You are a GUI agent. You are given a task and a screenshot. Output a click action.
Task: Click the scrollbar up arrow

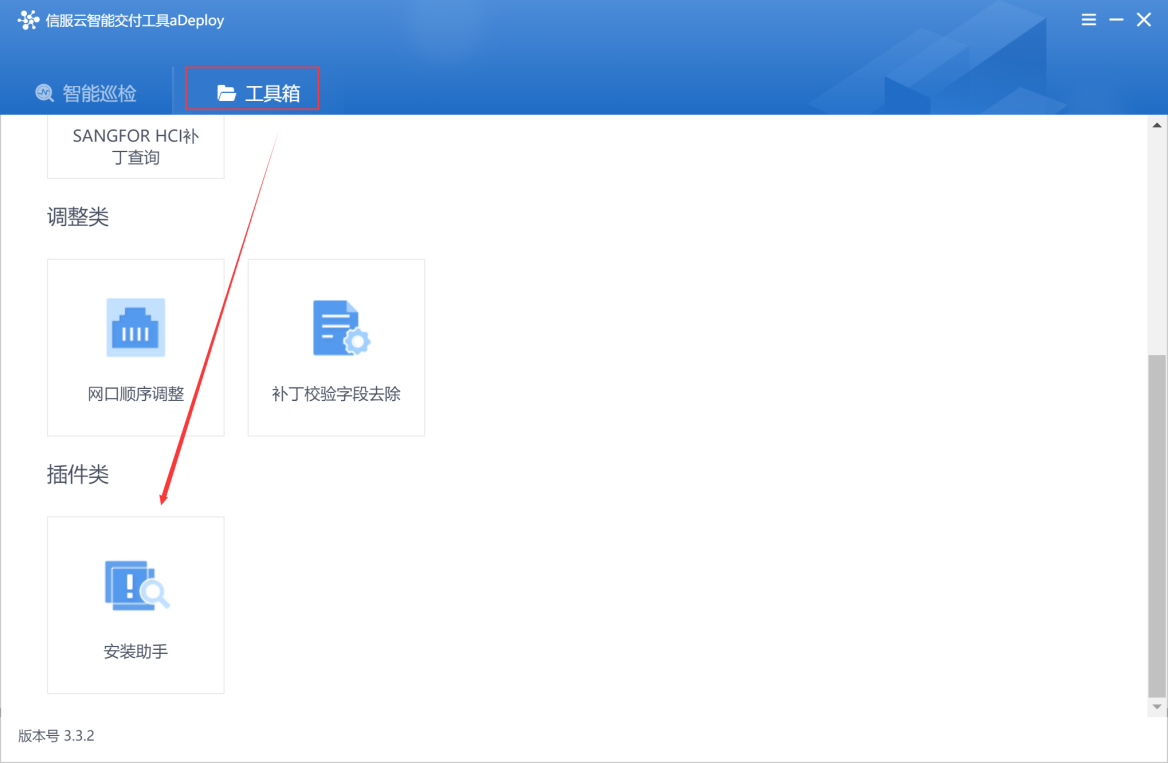coord(1157,125)
